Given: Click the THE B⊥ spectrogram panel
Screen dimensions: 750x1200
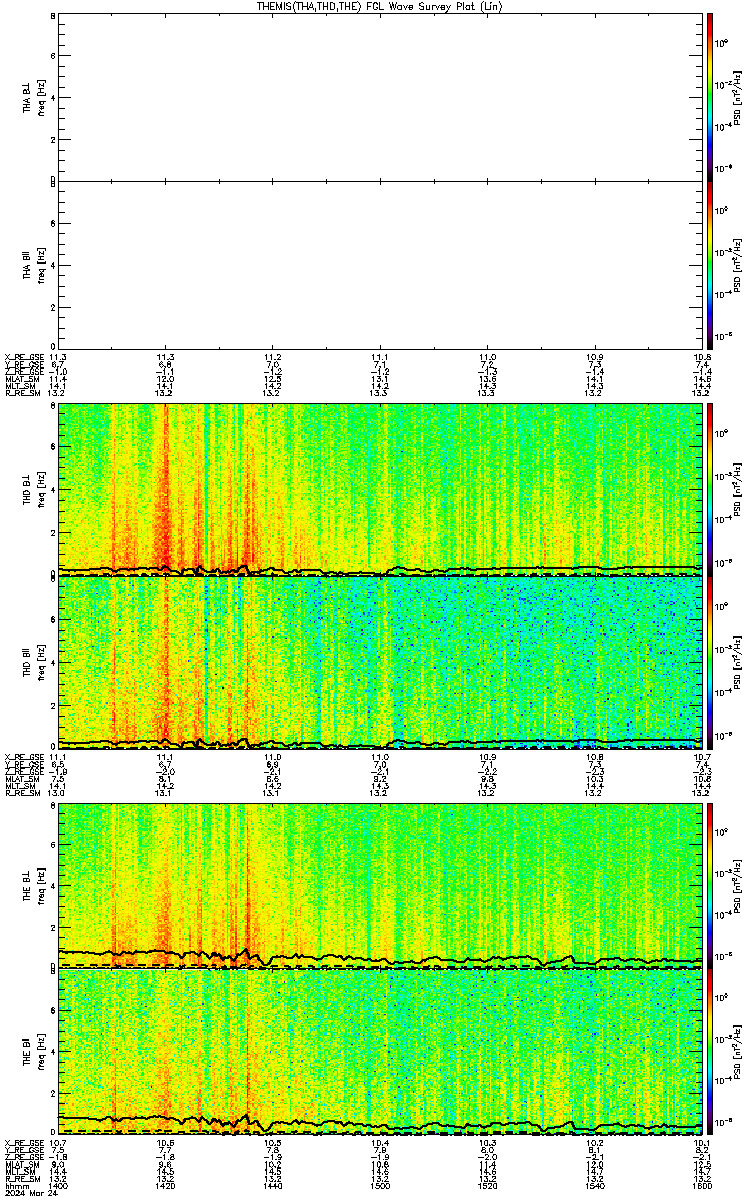Looking at the screenshot, I should coord(380,884).
